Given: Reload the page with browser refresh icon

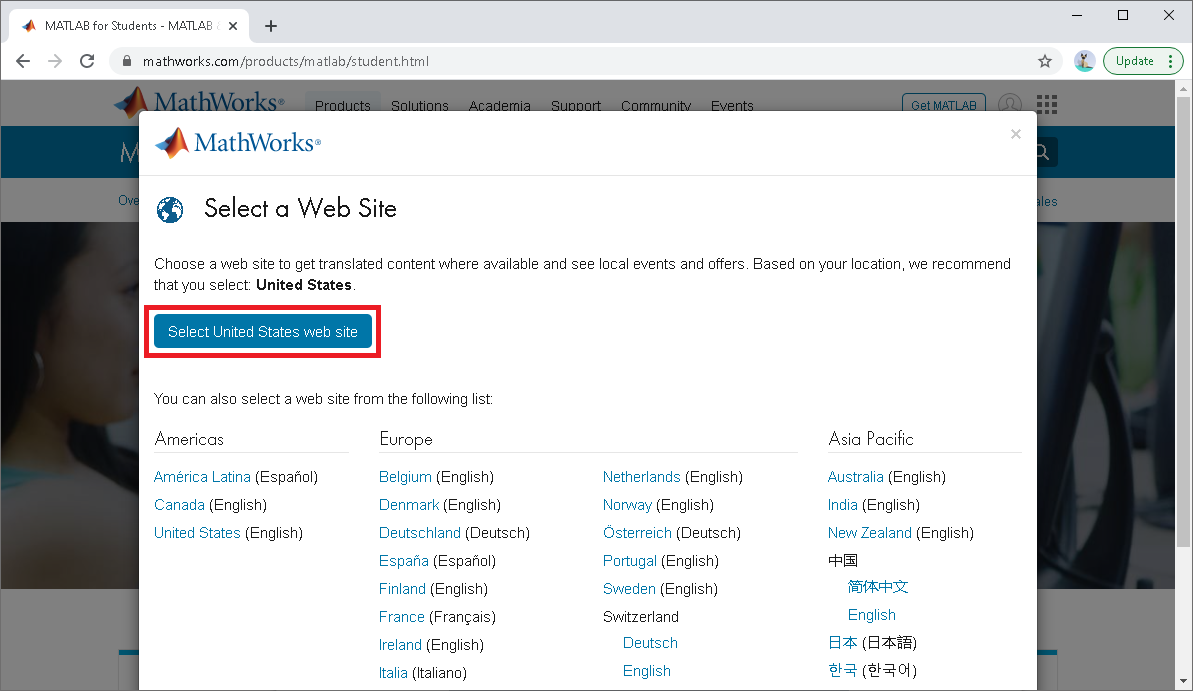Looking at the screenshot, I should click(88, 61).
